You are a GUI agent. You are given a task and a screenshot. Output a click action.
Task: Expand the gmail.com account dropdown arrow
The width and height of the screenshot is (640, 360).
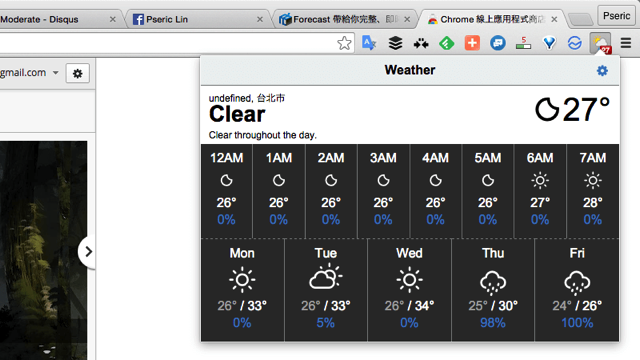coord(56,73)
